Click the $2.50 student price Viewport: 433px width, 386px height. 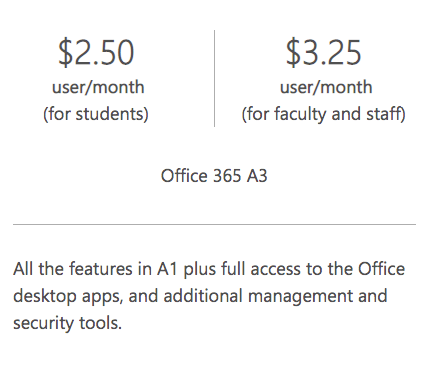pos(96,53)
